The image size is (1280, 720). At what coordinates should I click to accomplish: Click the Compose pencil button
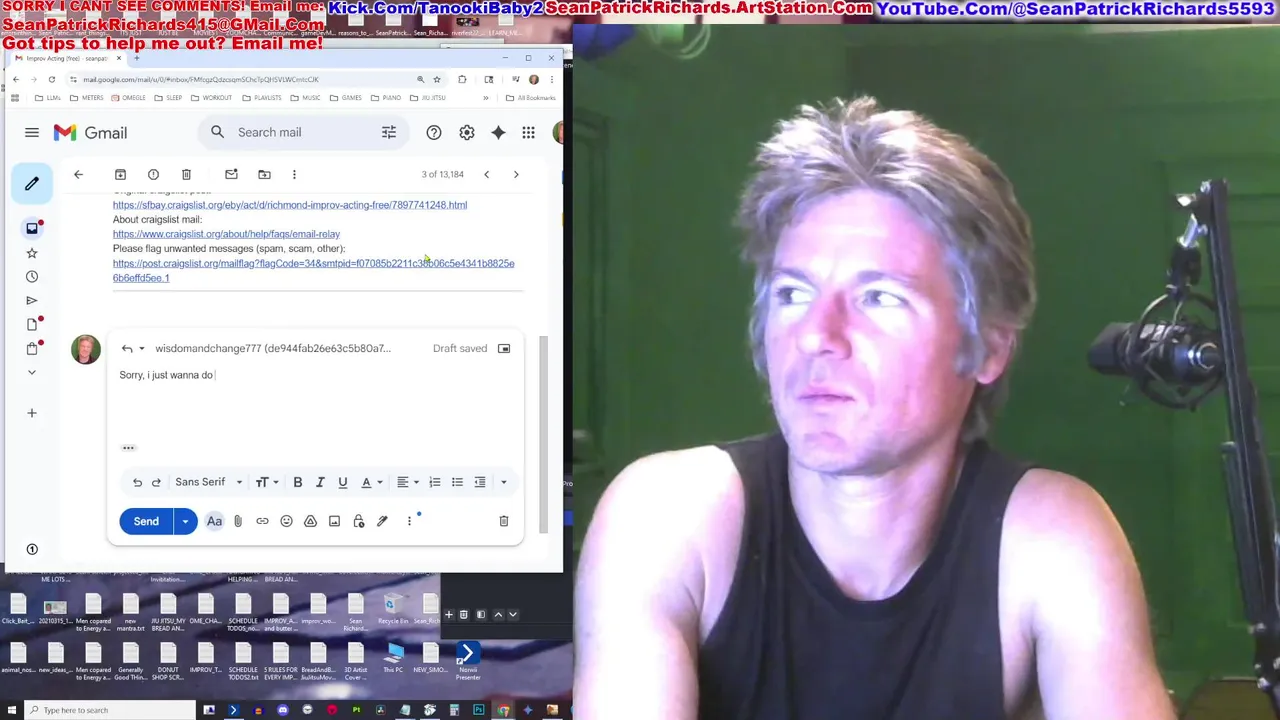click(x=32, y=183)
